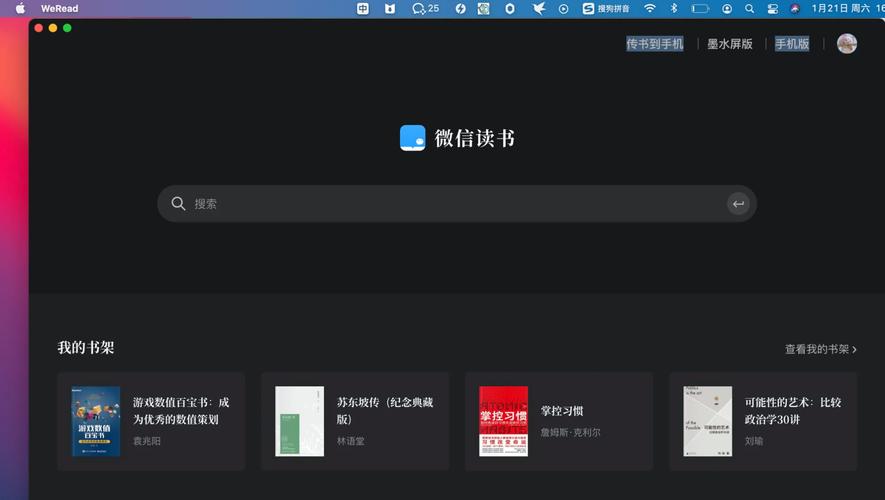This screenshot has height=500, width=885.
Task: Click the 传书到手机 link
Action: (x=655, y=43)
